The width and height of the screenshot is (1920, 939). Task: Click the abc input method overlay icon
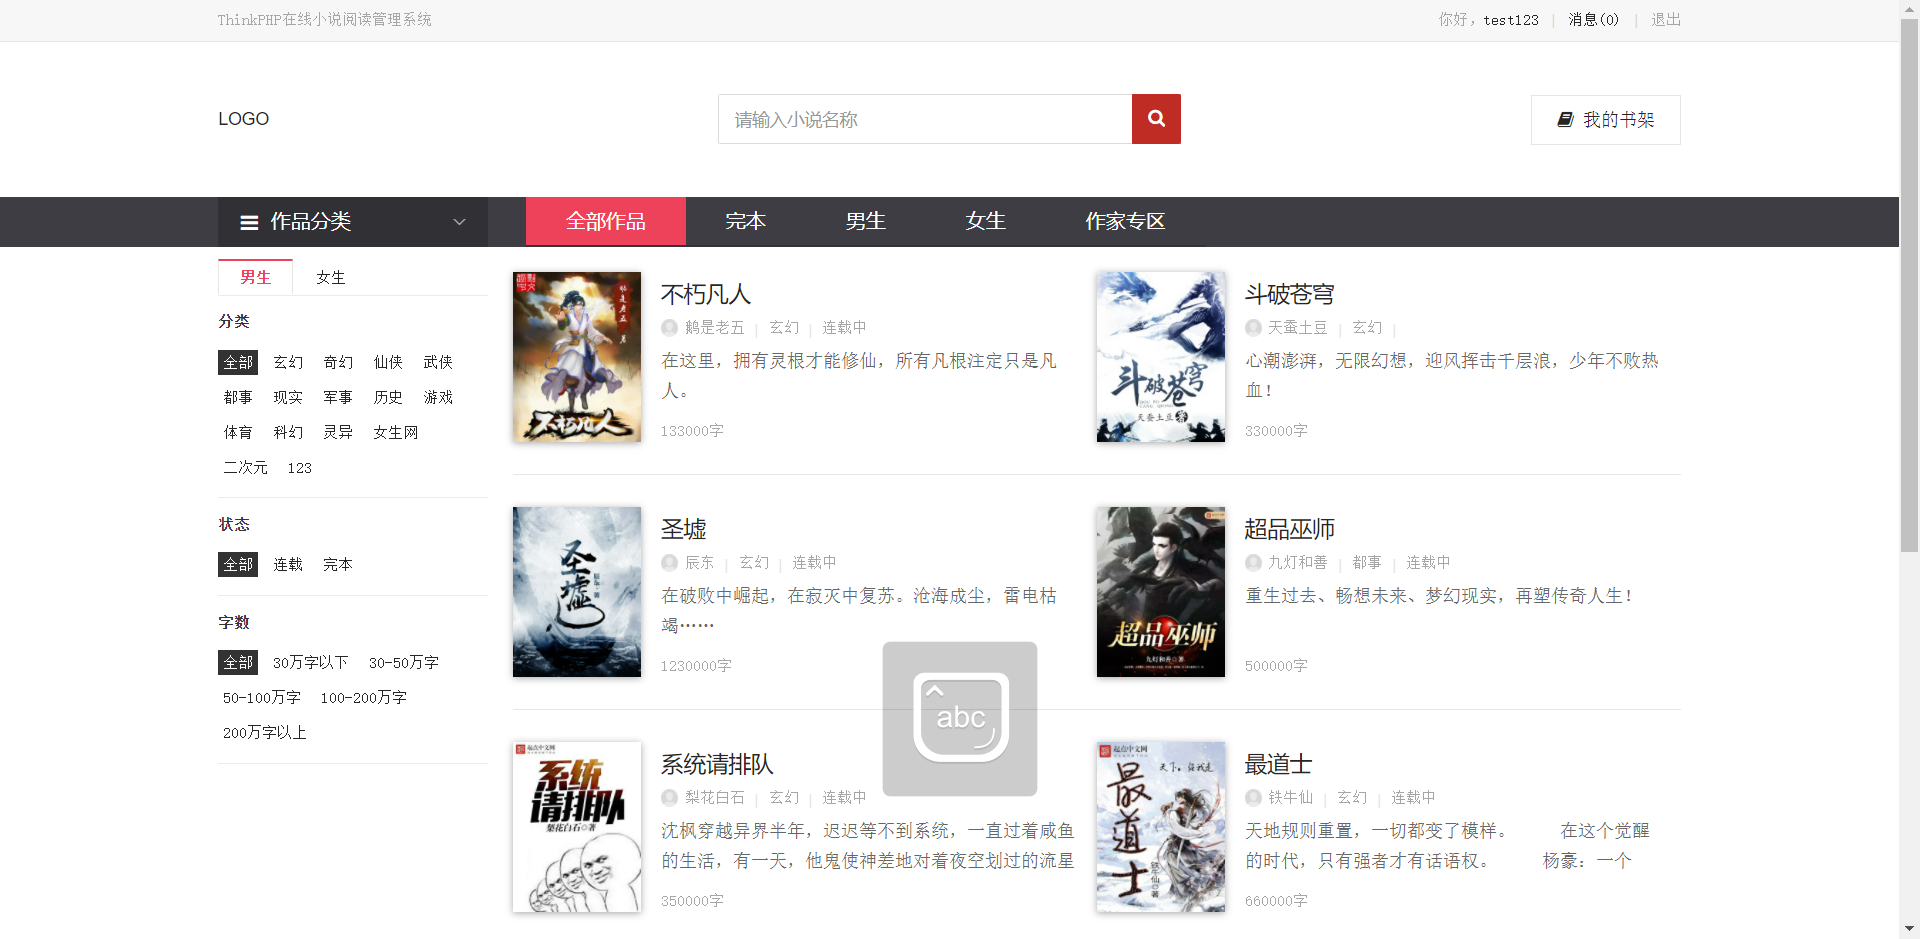click(960, 719)
